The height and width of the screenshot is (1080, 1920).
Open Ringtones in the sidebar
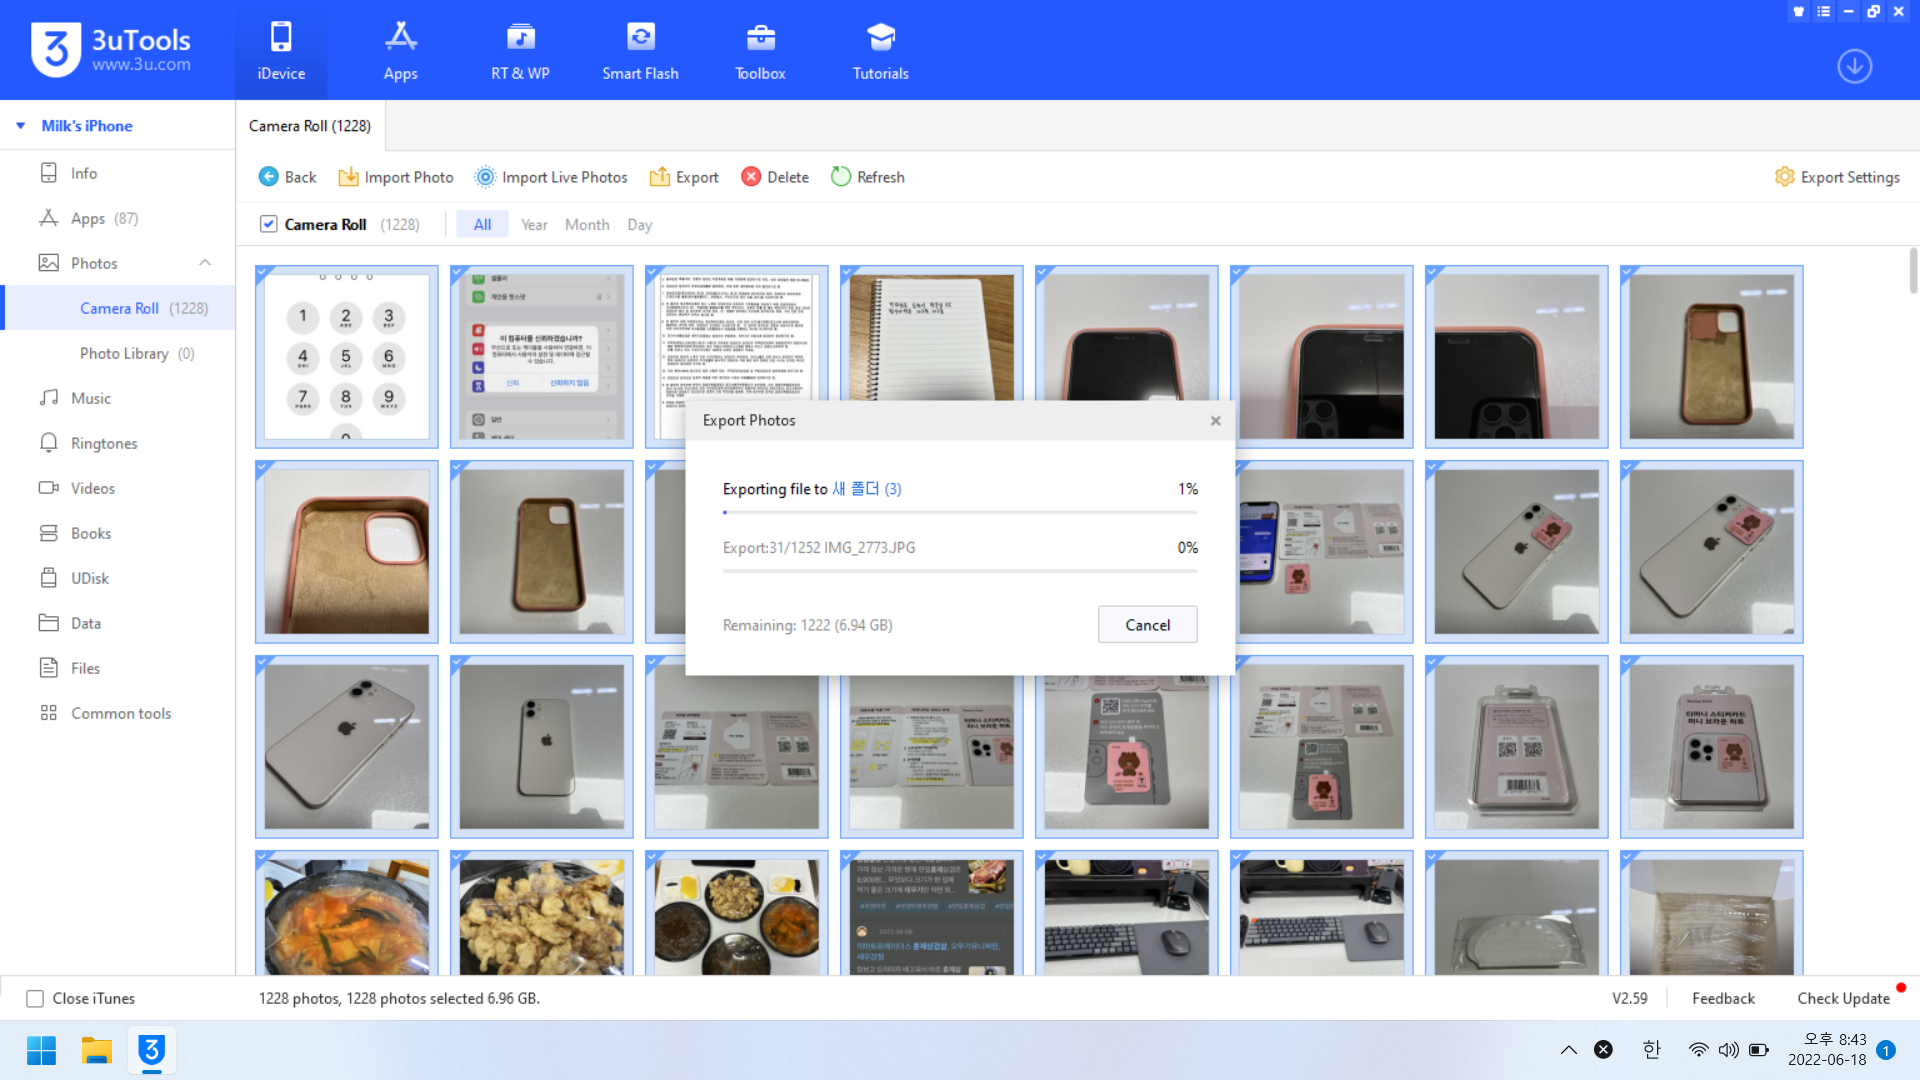point(104,443)
